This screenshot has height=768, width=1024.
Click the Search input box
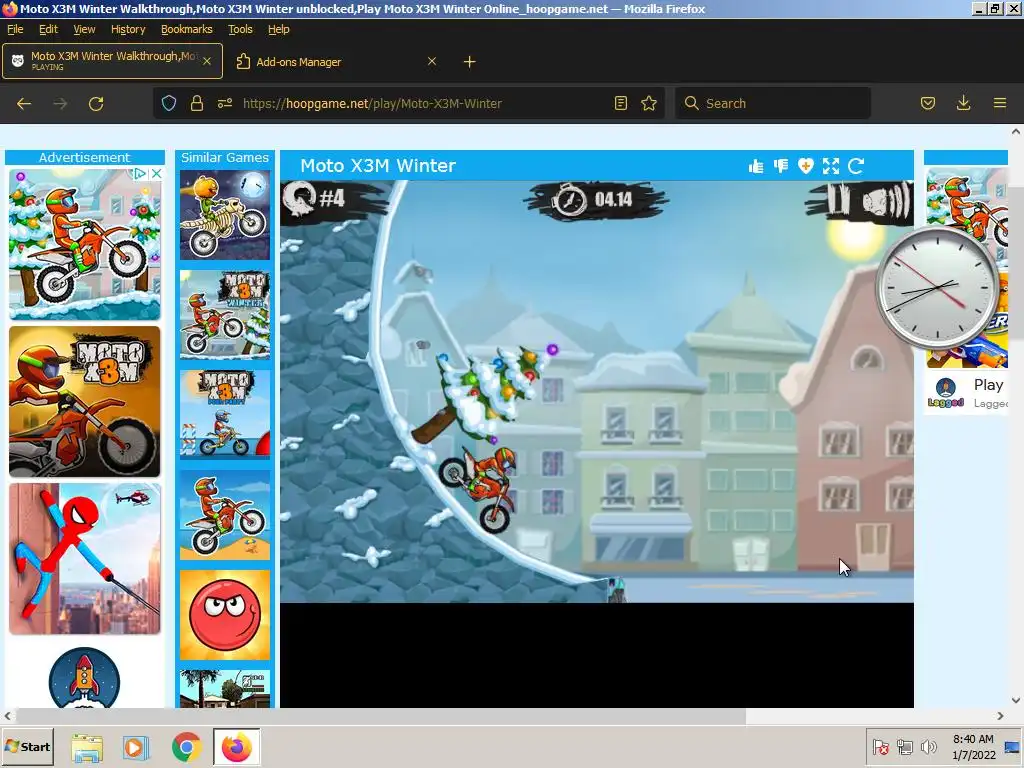773,103
